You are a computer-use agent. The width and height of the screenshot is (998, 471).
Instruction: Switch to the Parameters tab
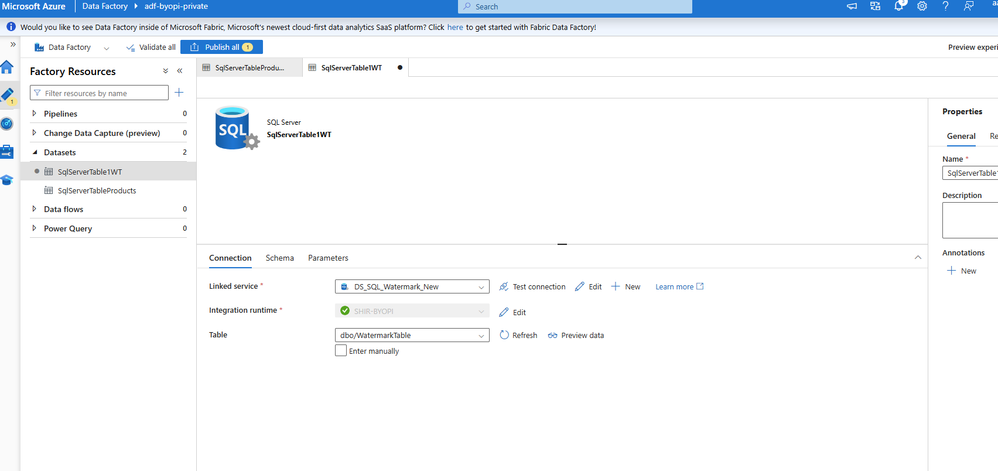tap(328, 258)
